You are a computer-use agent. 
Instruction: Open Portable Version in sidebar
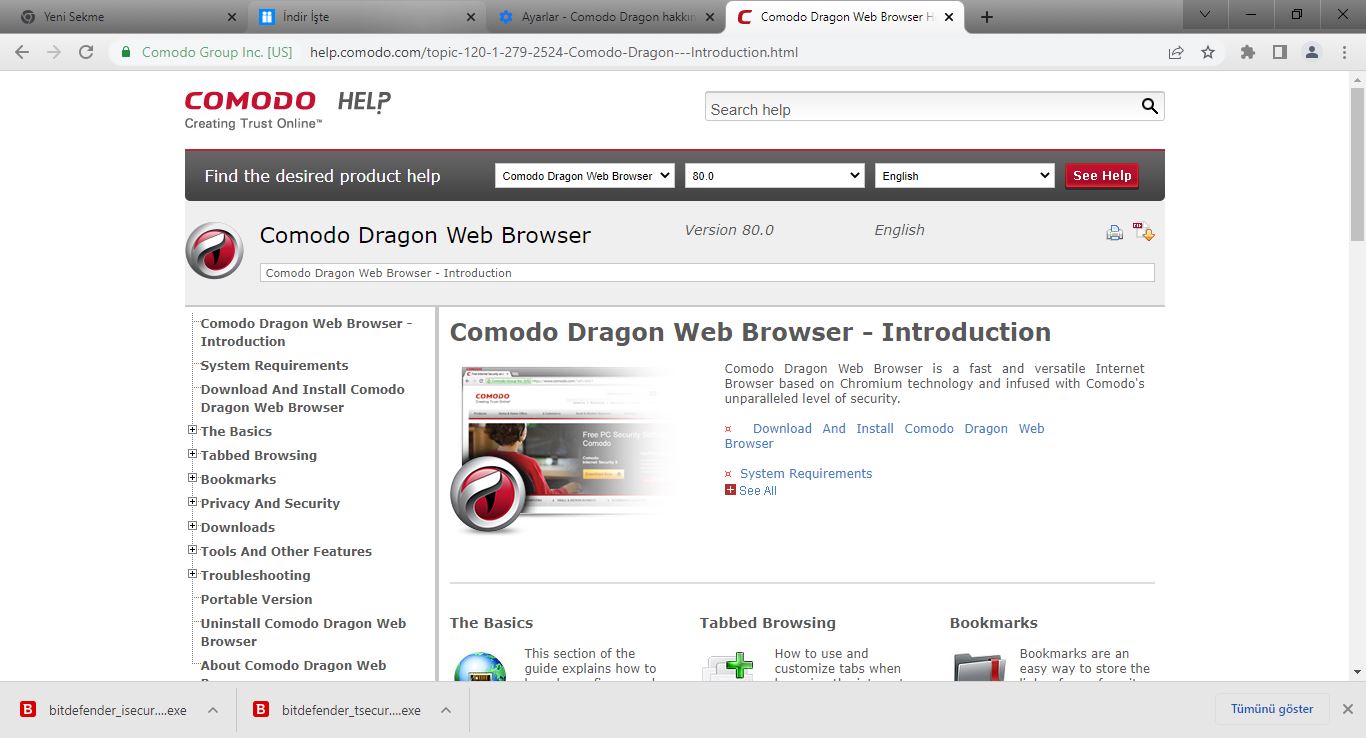(x=256, y=599)
